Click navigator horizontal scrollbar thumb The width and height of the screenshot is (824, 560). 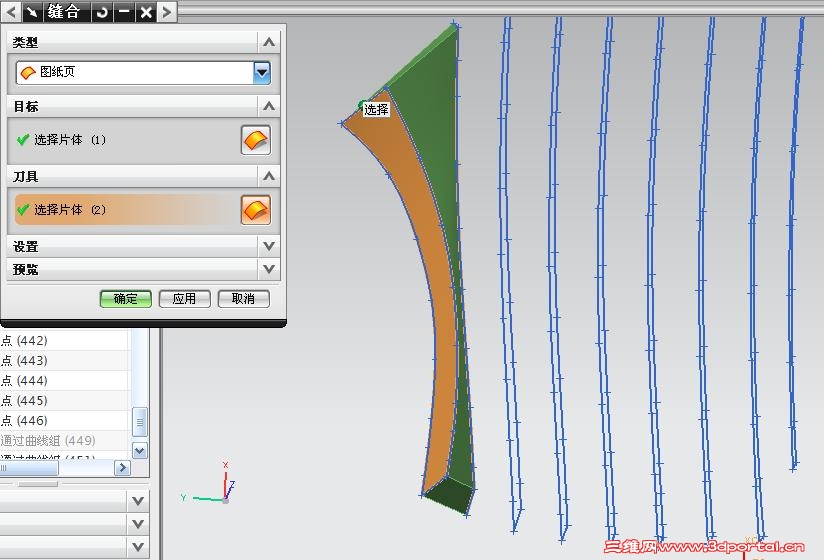[x=29, y=468]
